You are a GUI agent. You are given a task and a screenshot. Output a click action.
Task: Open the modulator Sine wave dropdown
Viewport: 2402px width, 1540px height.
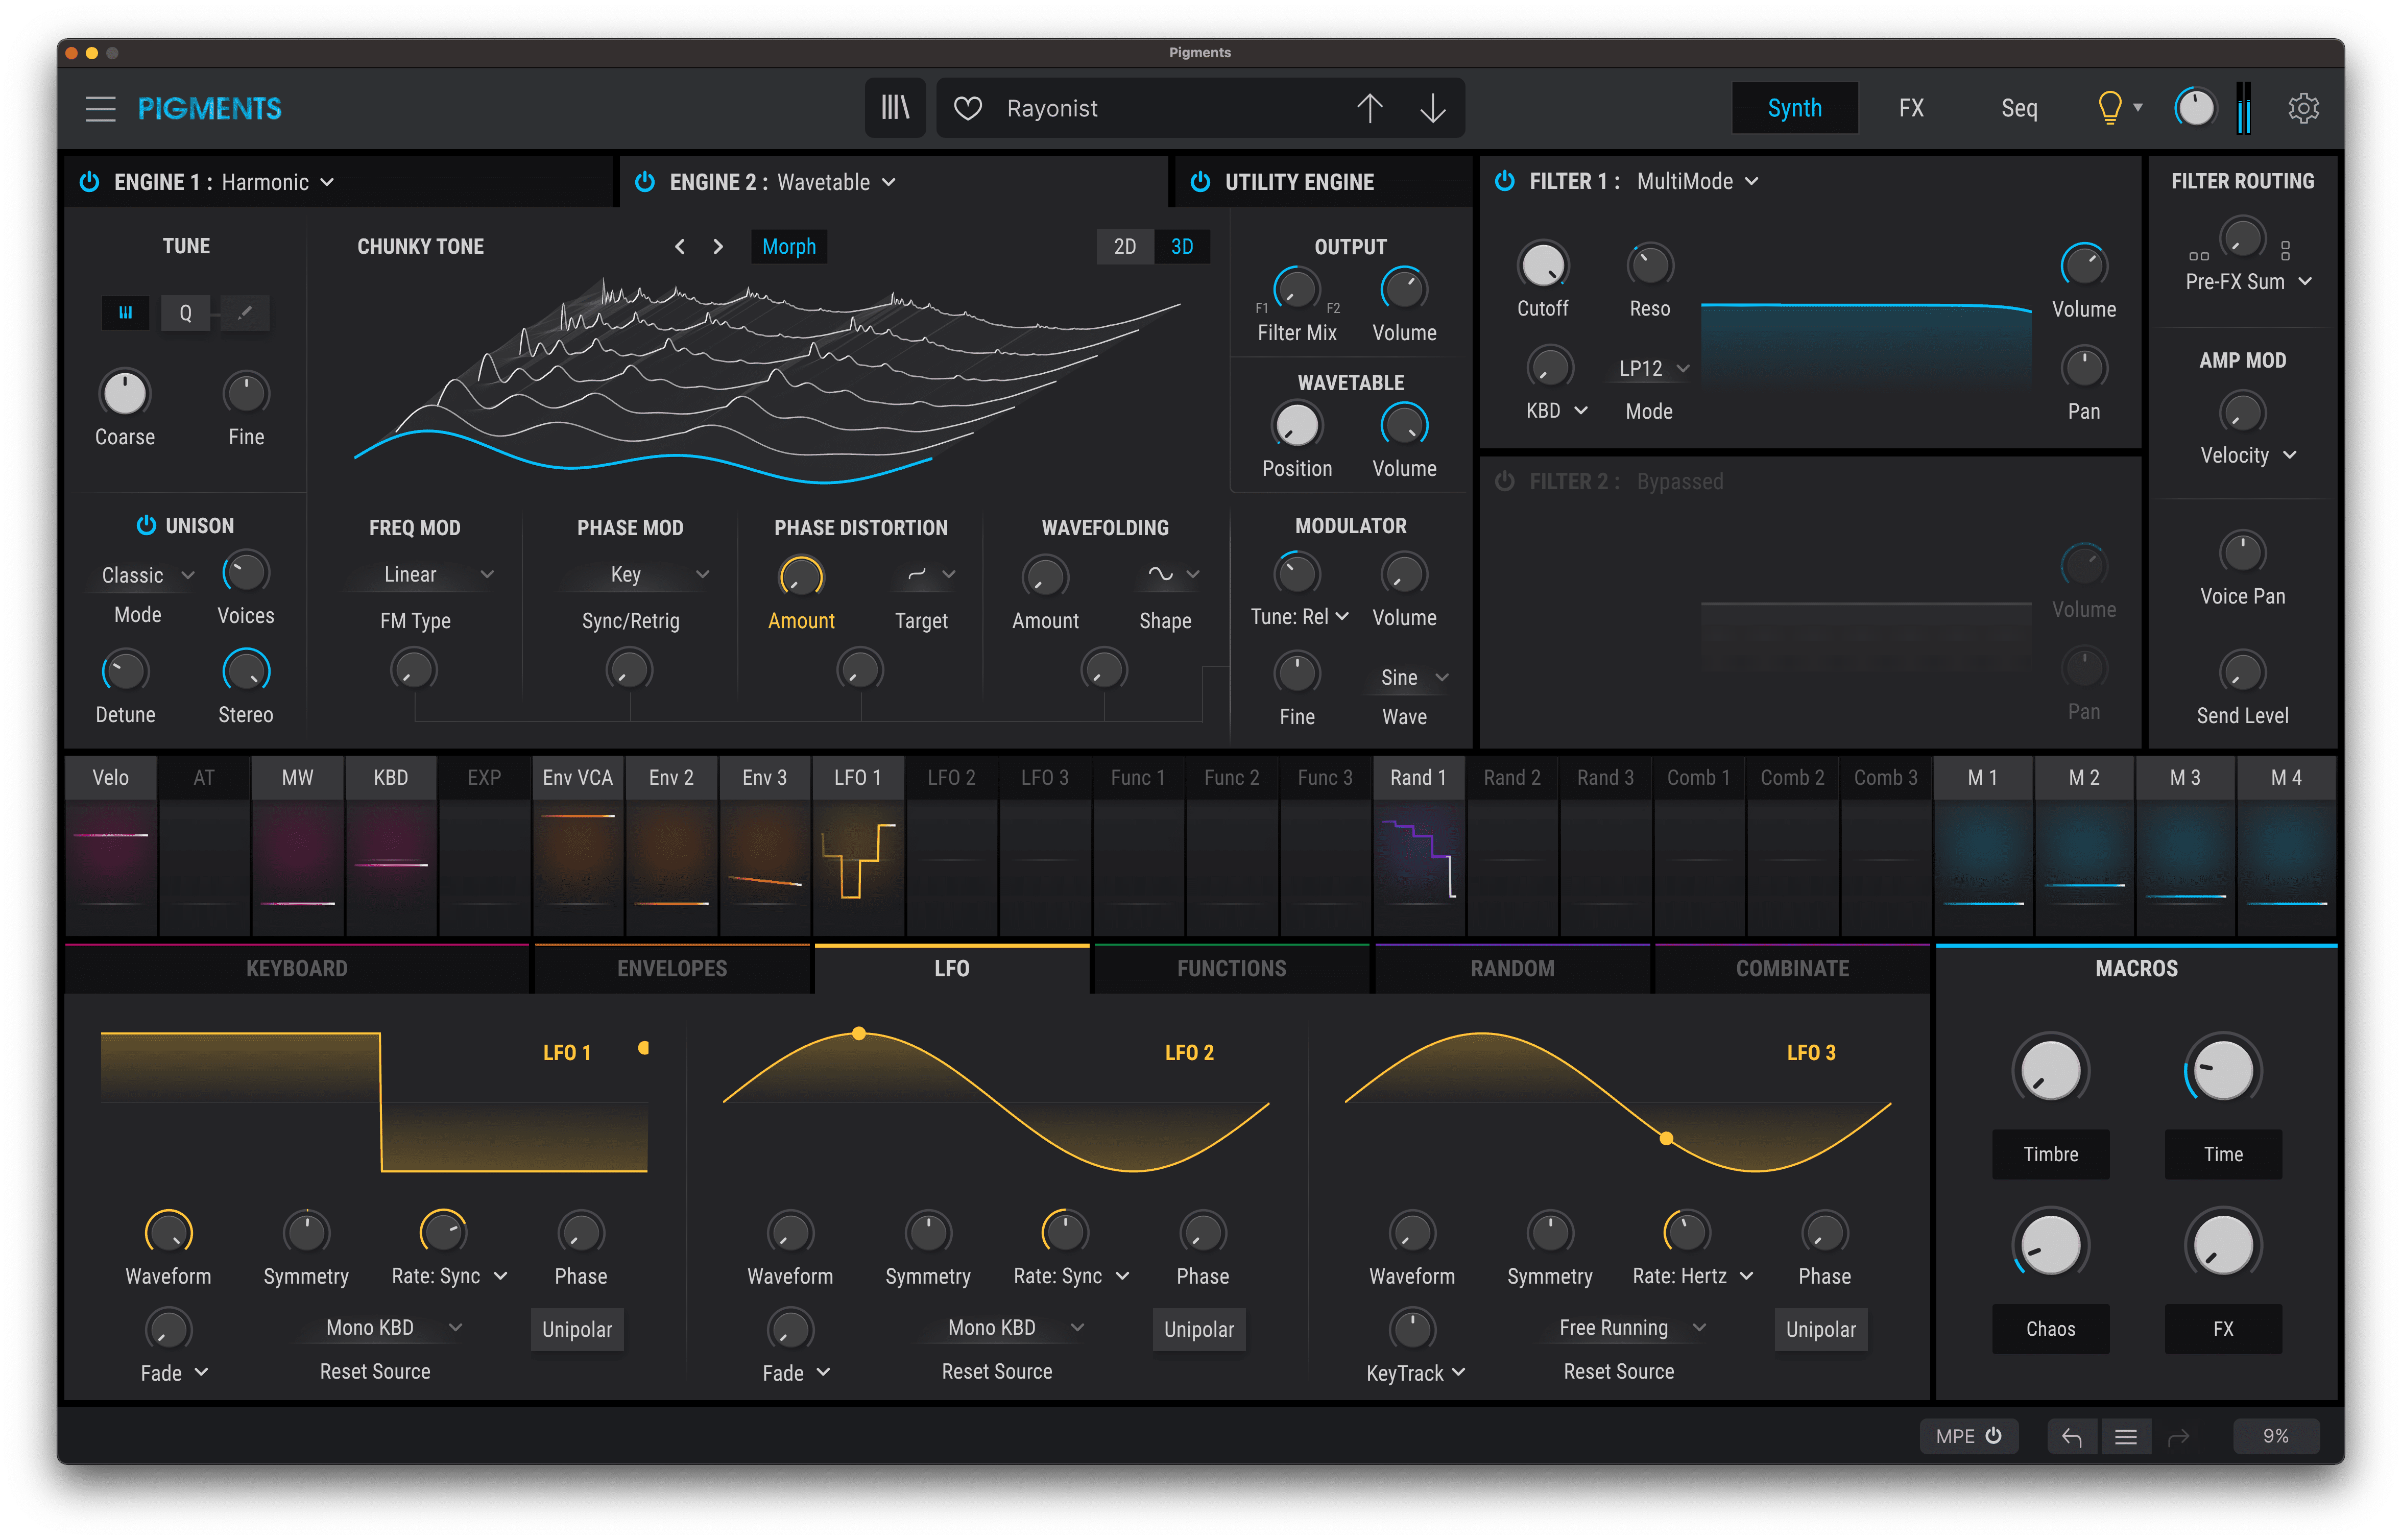point(1413,678)
